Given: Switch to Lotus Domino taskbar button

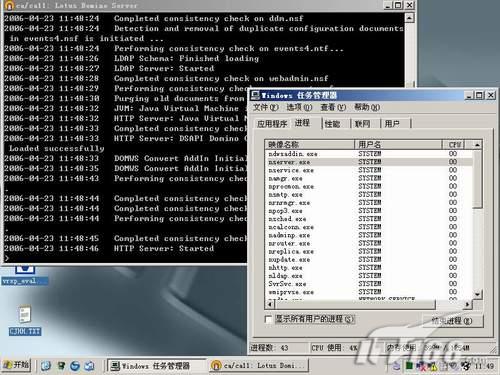Looking at the screenshot, I should click(259, 366).
